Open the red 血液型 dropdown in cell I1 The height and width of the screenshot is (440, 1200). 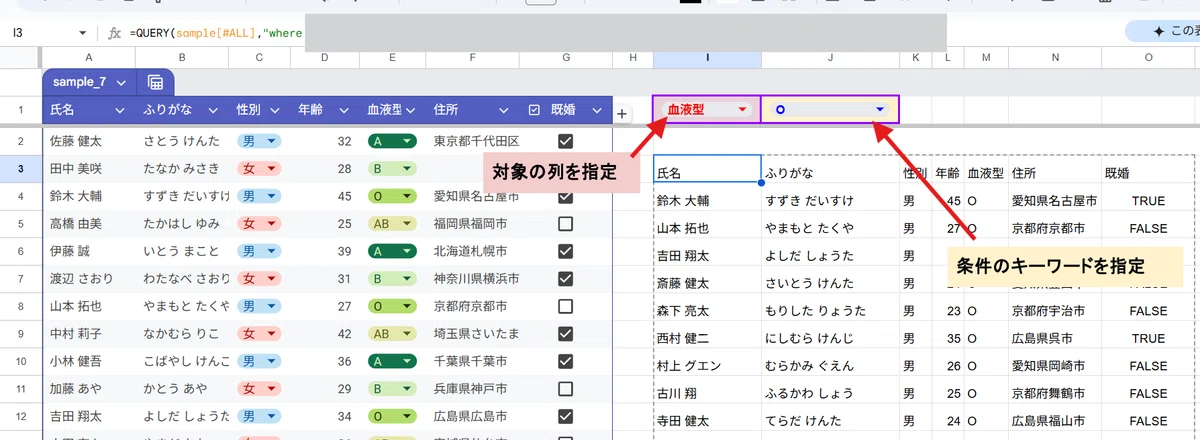click(x=742, y=109)
